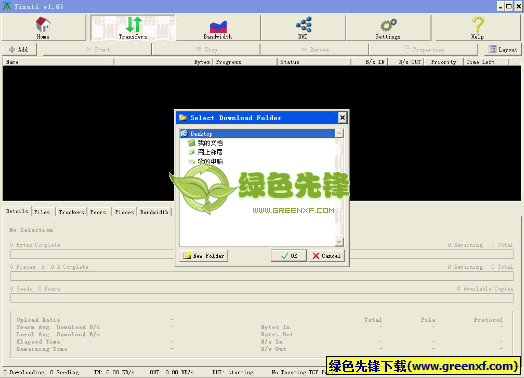The width and height of the screenshot is (524, 378).
Task: Sort transfers by Progress column
Action: [x=245, y=62]
